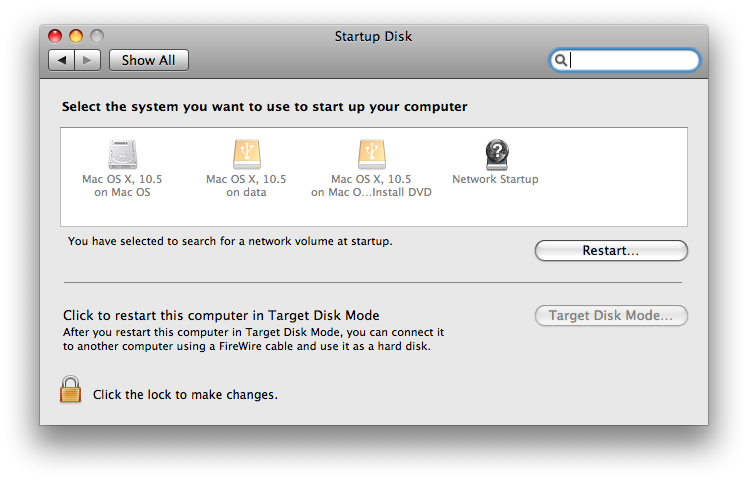Click the padlock icon to unlock changes
This screenshot has height=480, width=748.
point(70,390)
